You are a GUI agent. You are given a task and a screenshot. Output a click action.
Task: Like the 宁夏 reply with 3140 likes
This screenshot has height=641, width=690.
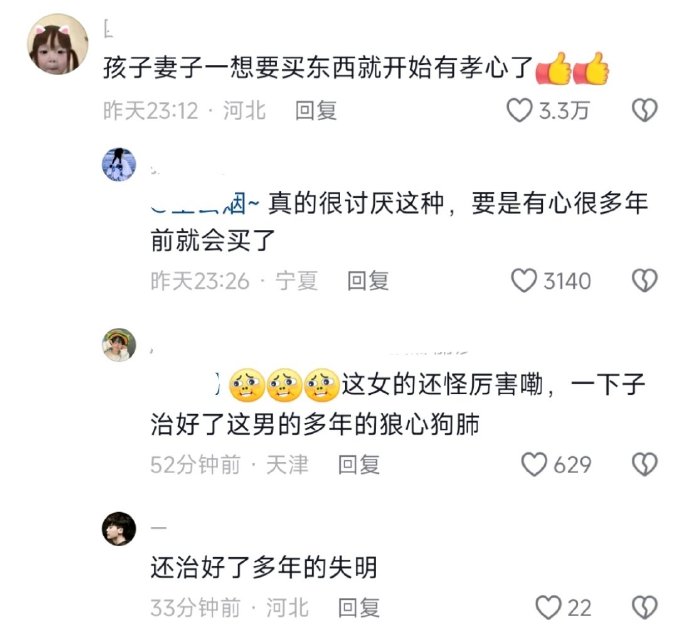(x=524, y=281)
